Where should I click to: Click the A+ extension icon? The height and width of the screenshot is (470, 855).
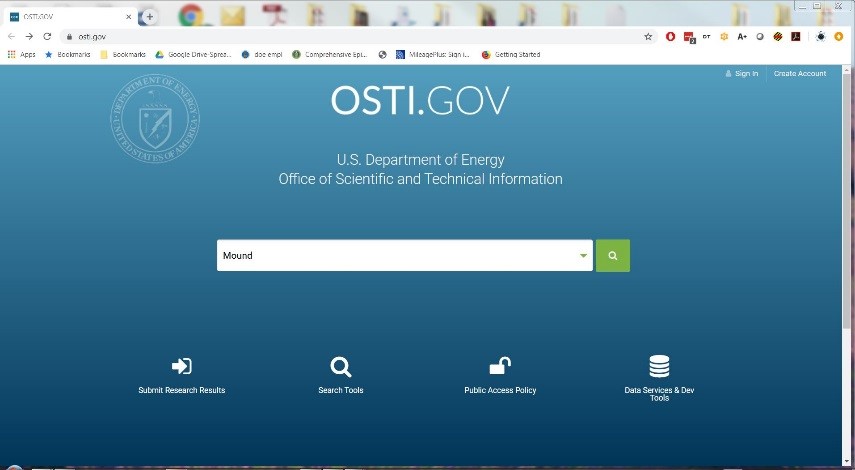click(x=742, y=37)
